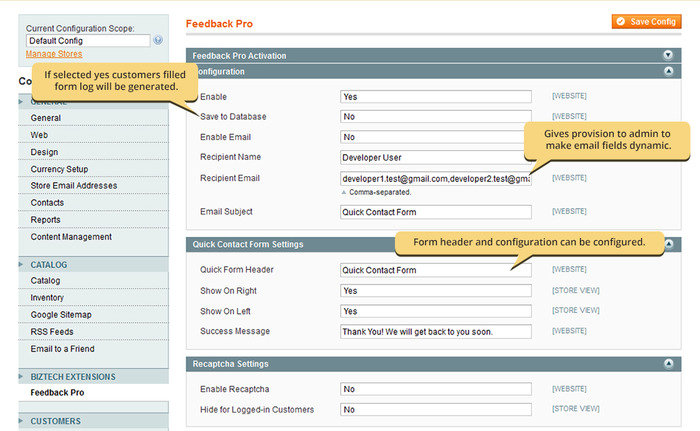This screenshot has width=700, height=431.
Task: Select Show On Right dropdown
Action: click(435, 291)
